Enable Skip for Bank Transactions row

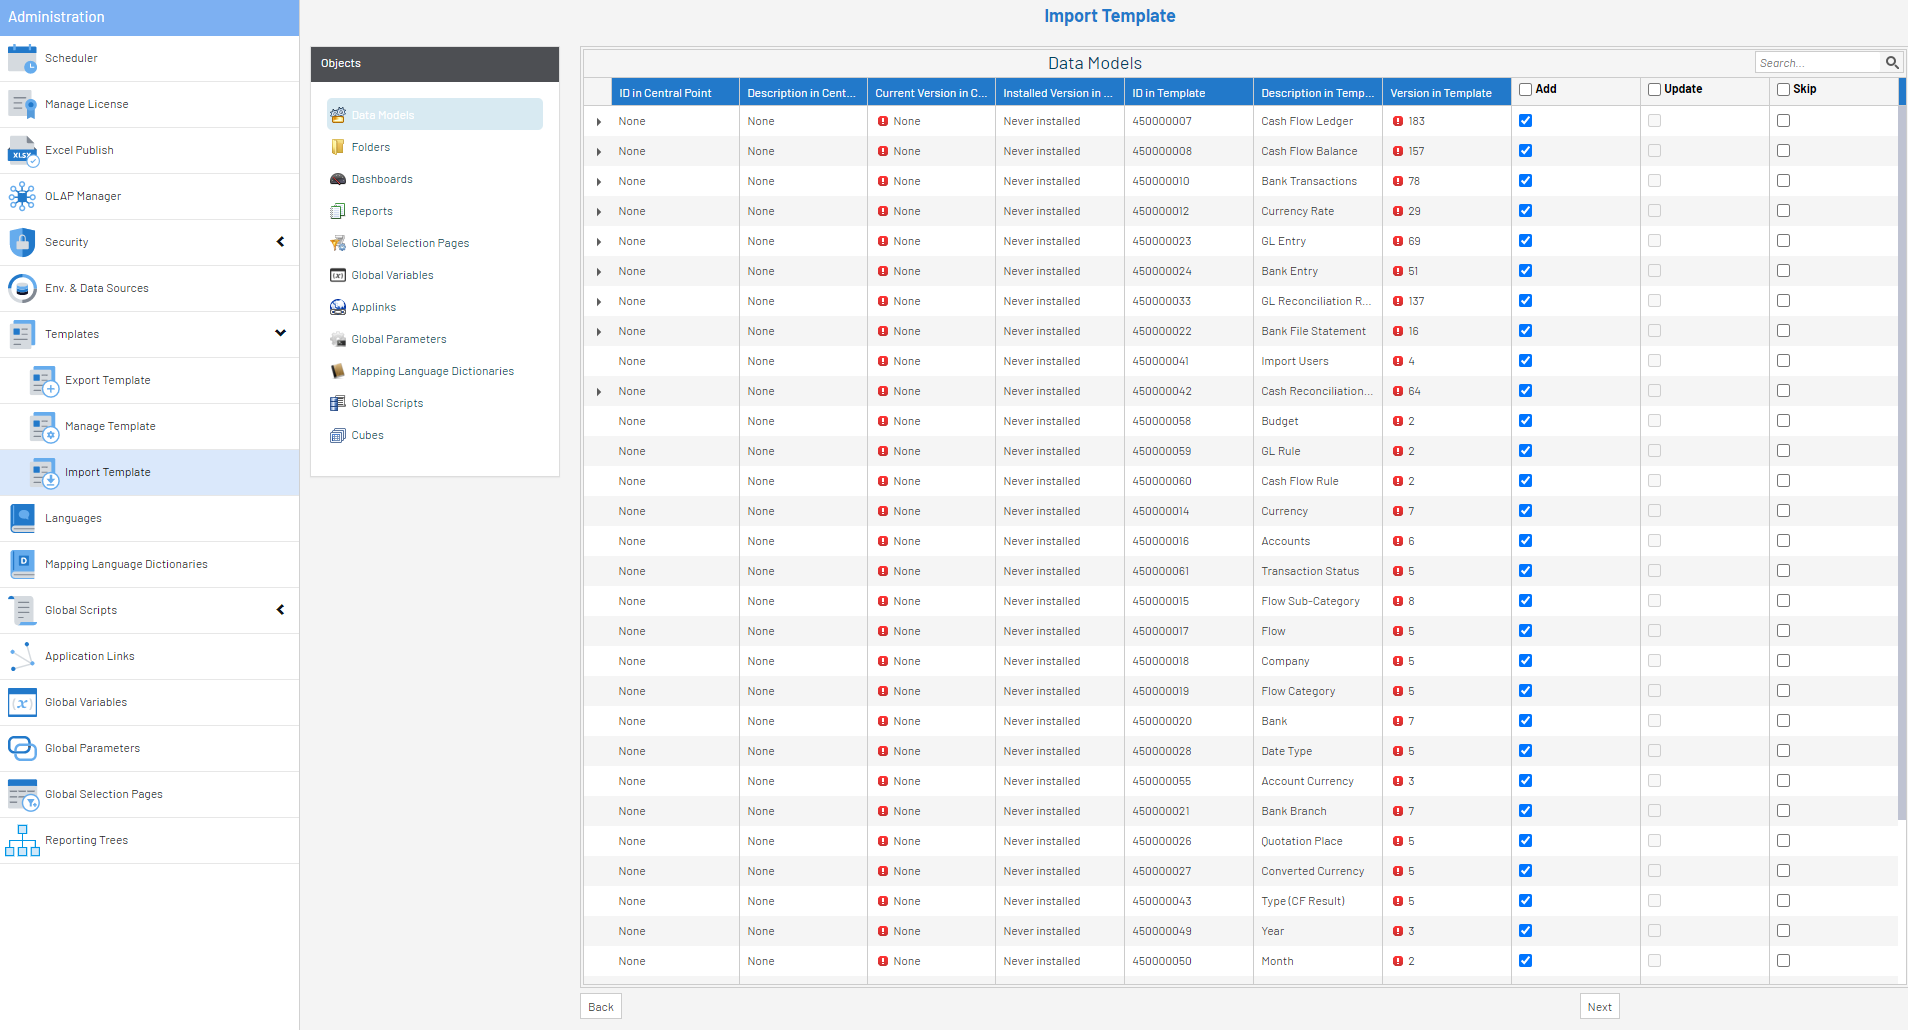pyautogui.click(x=1783, y=181)
